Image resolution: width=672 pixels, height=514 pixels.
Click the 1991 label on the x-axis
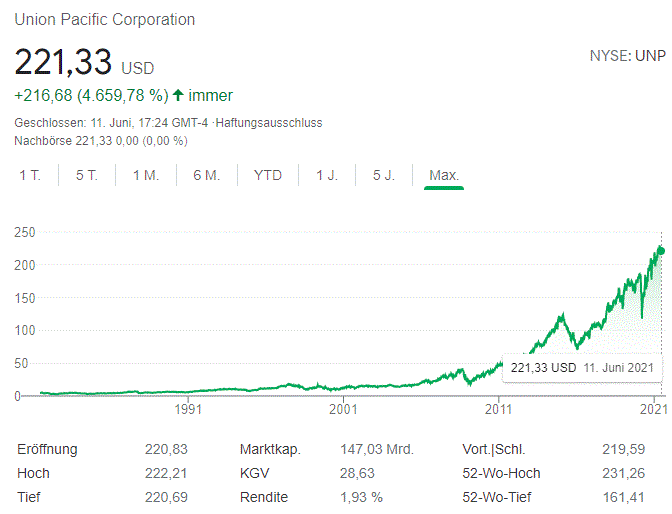189,408
